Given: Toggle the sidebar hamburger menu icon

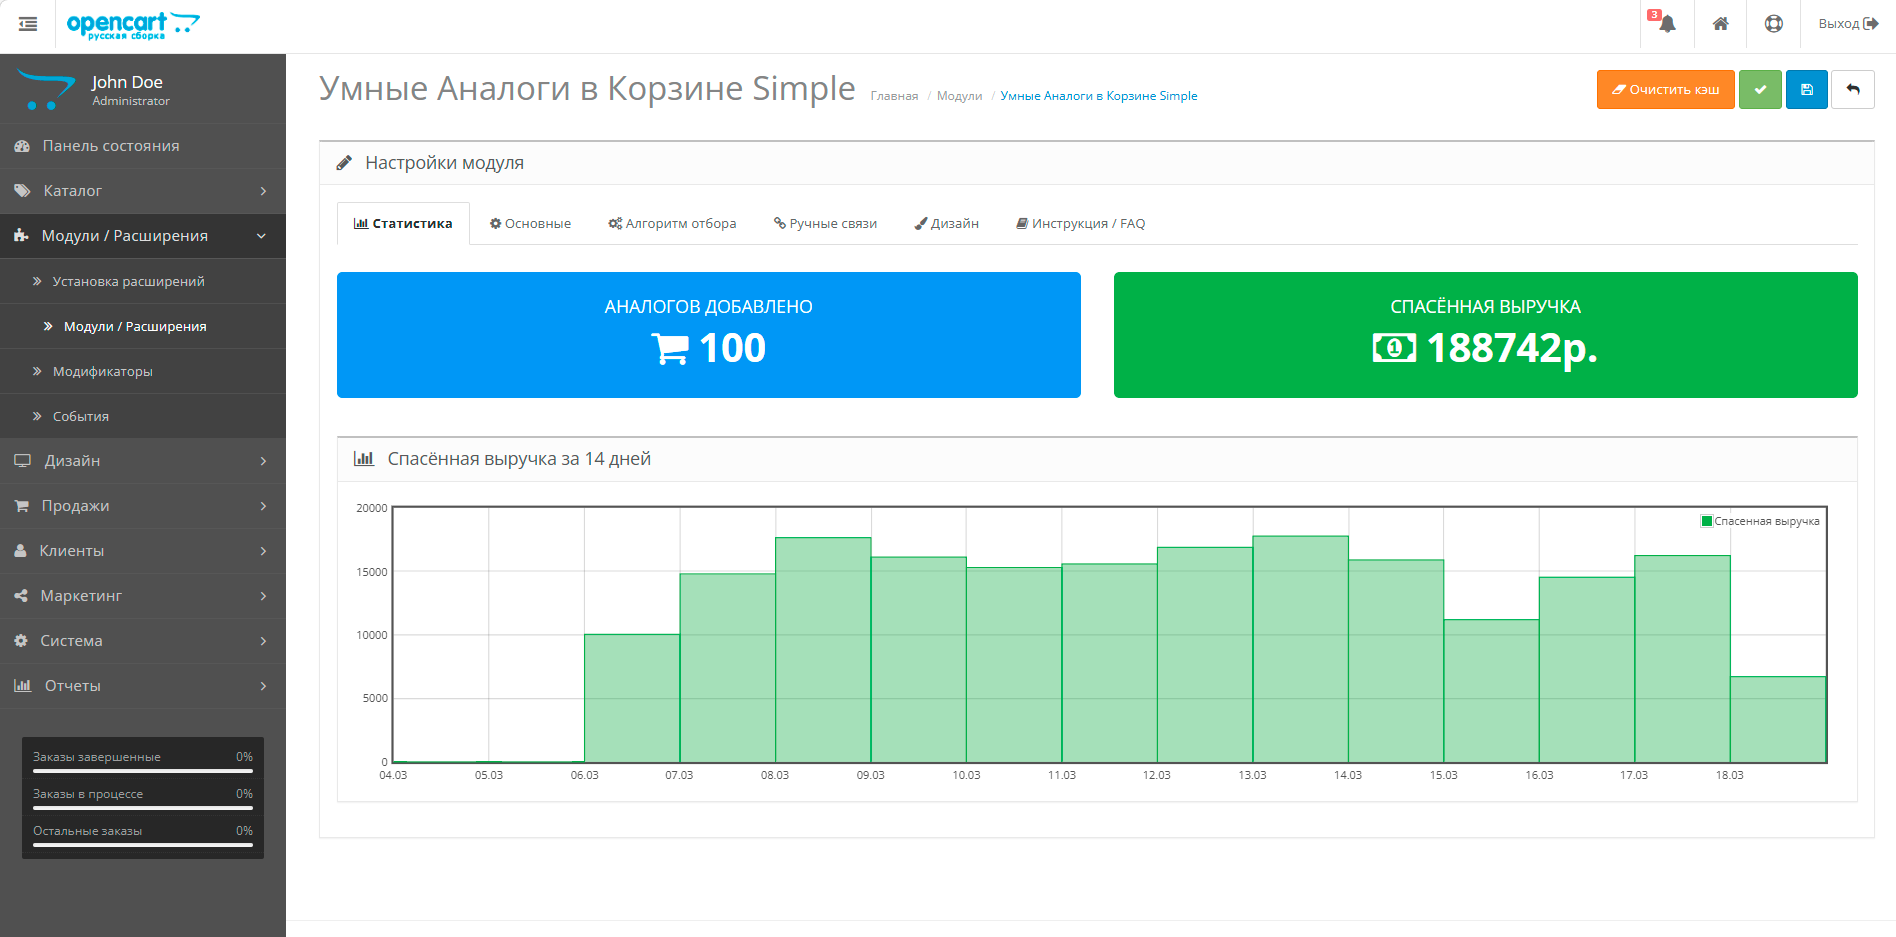Looking at the screenshot, I should [28, 24].
